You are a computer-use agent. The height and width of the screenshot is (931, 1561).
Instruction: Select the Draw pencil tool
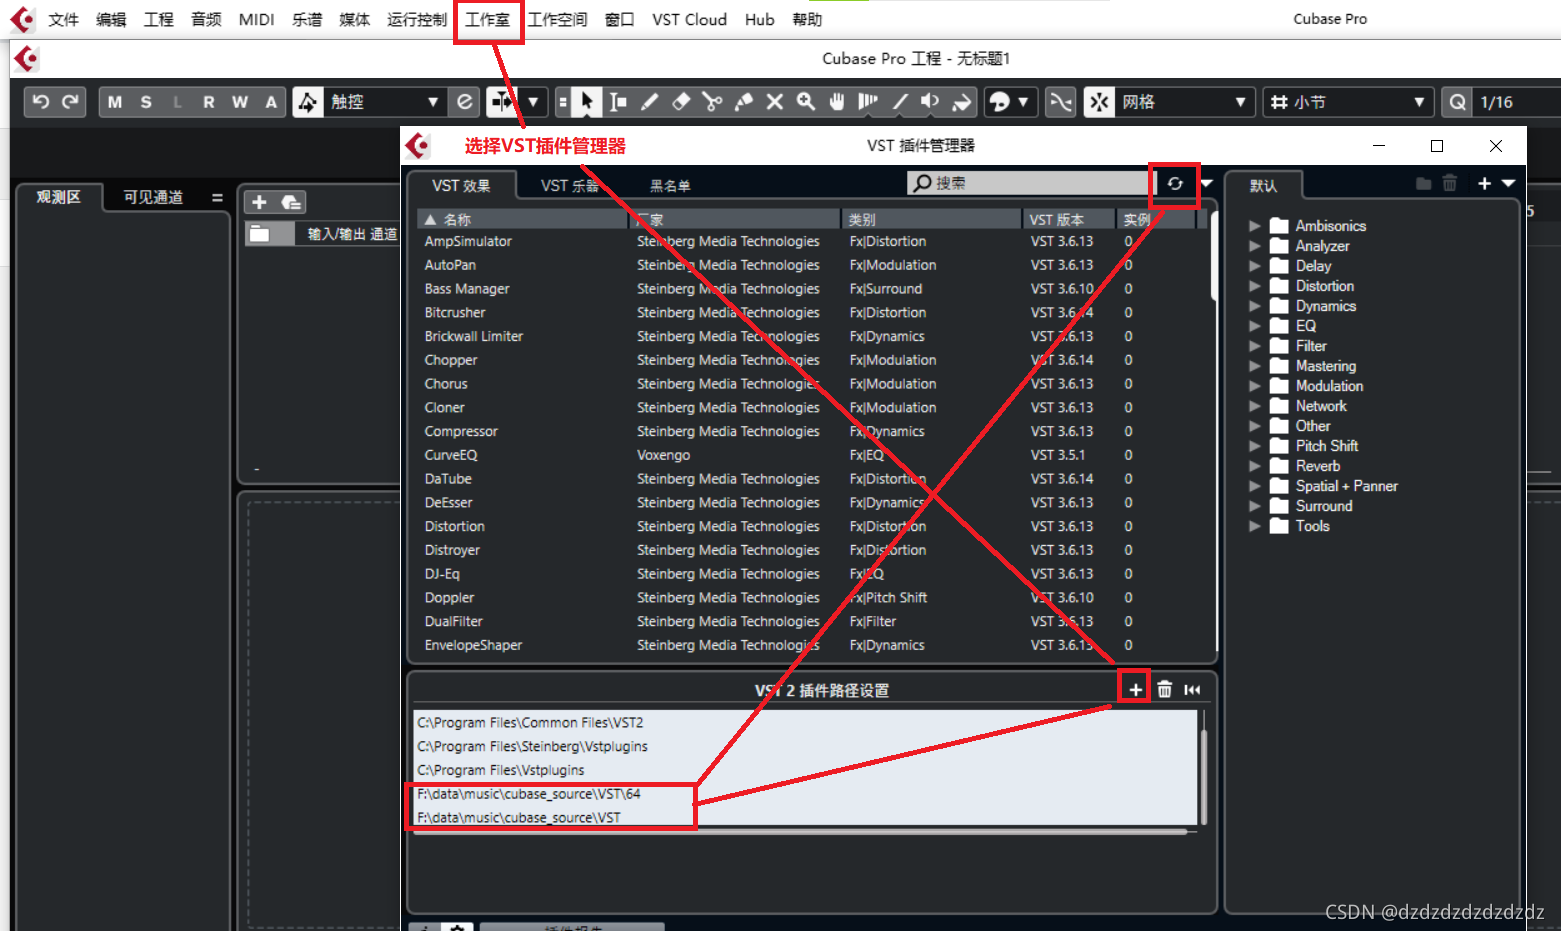pos(650,102)
